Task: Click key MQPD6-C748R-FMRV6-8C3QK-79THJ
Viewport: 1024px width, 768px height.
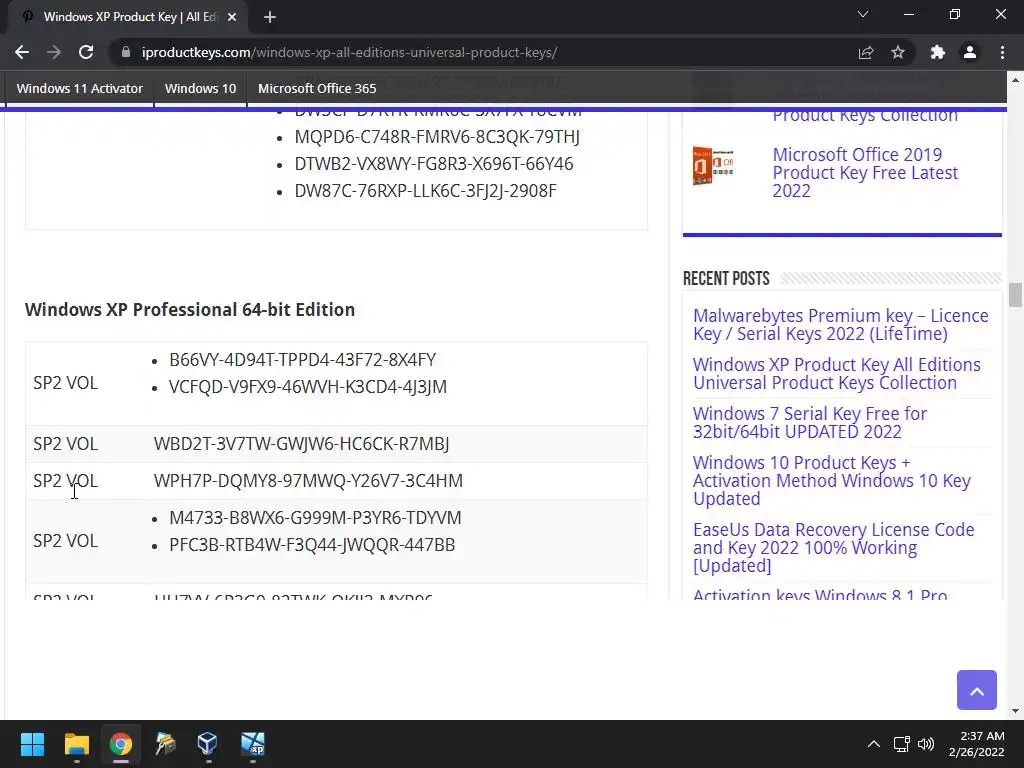Action: (437, 136)
